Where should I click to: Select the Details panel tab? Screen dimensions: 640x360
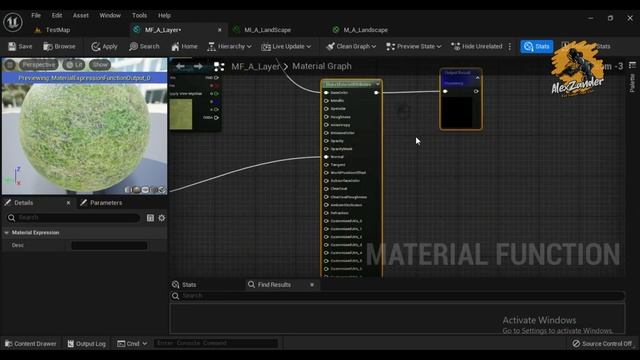(24, 203)
